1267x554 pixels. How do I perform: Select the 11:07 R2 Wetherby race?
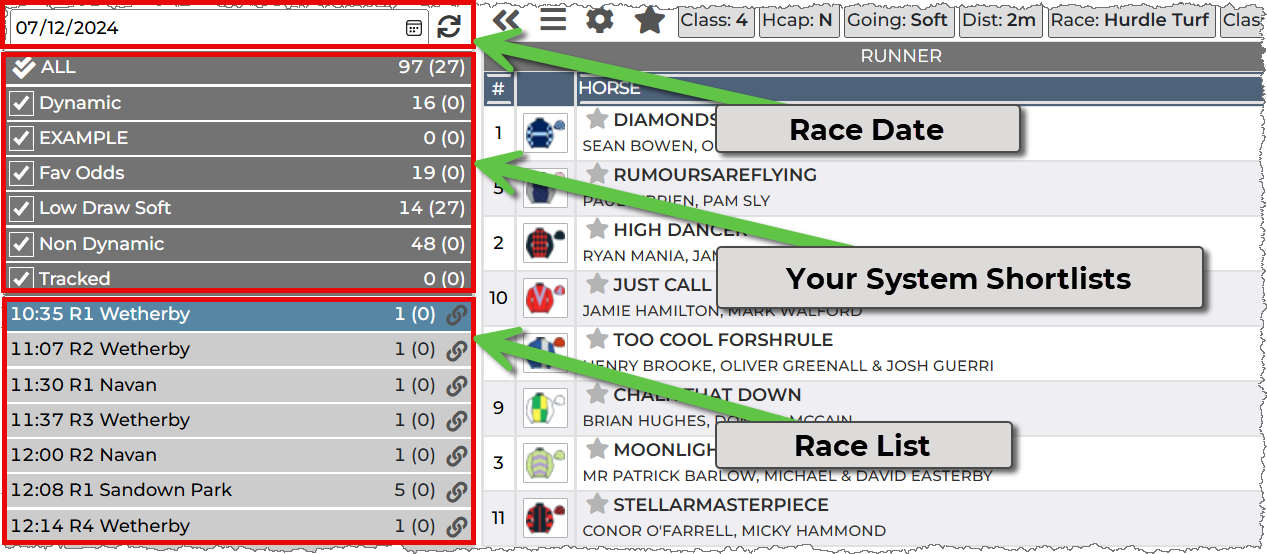(238, 350)
